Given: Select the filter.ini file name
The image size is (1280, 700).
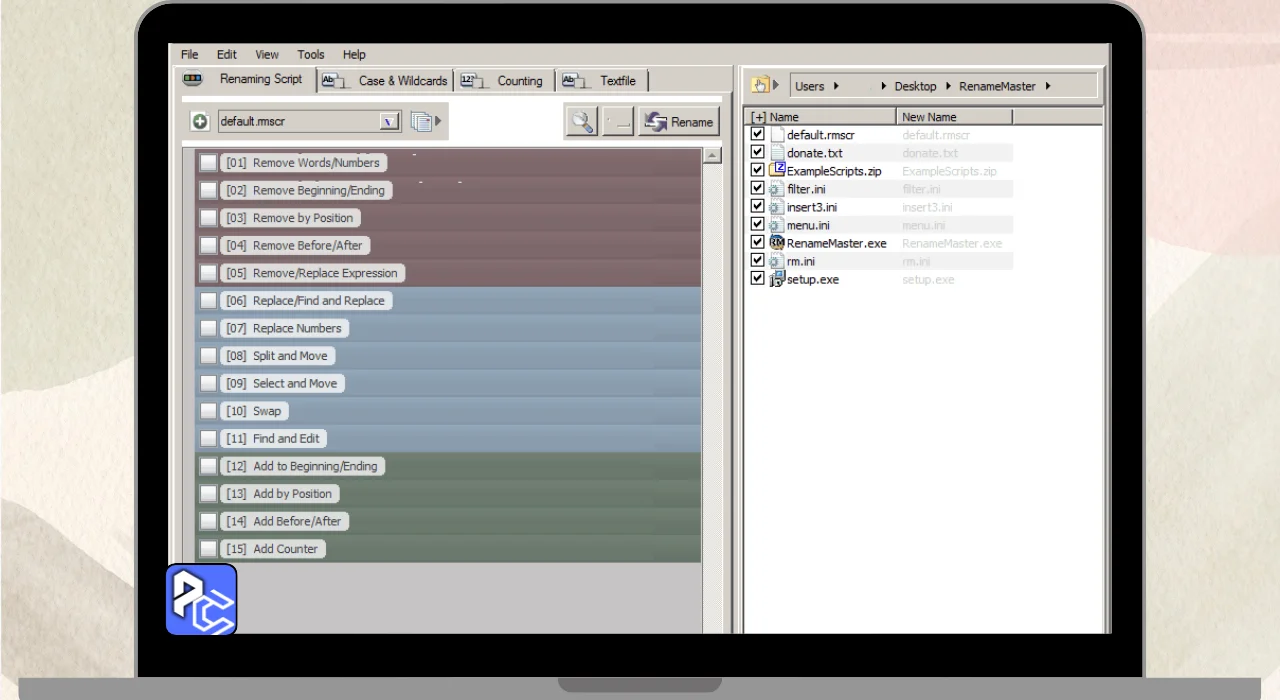Looking at the screenshot, I should coord(806,189).
